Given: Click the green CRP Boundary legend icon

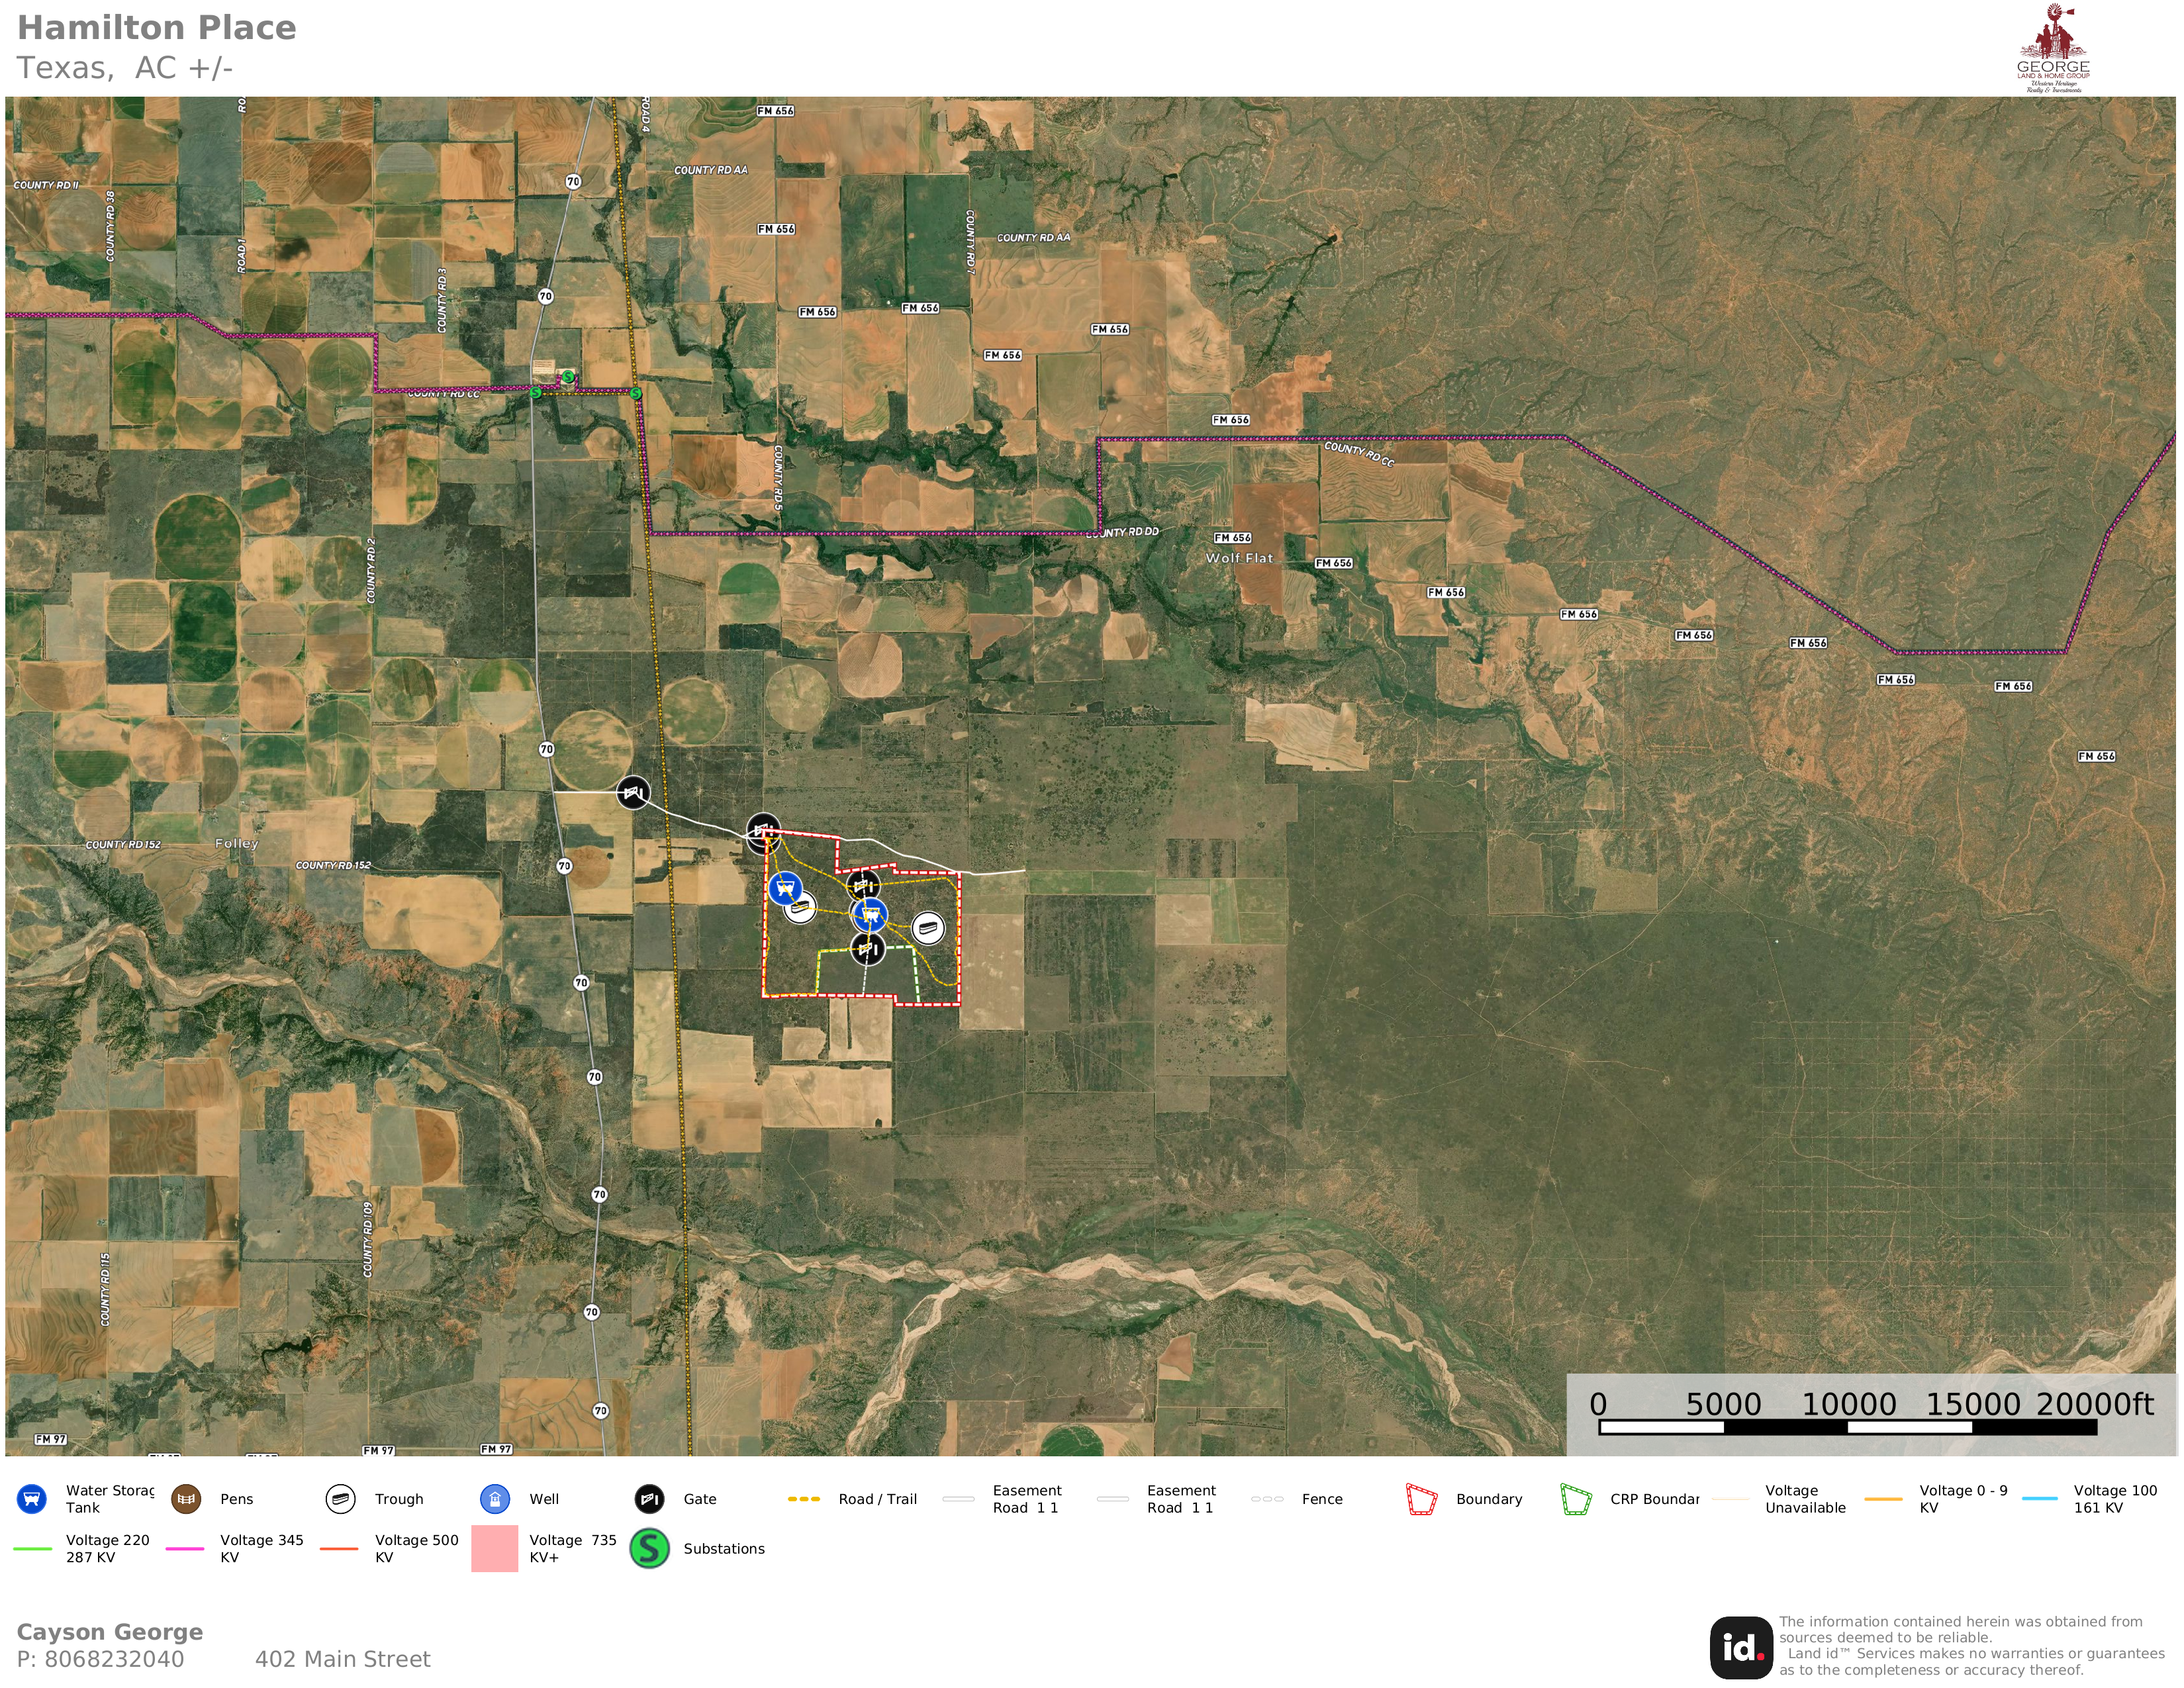Looking at the screenshot, I should (x=1575, y=1499).
